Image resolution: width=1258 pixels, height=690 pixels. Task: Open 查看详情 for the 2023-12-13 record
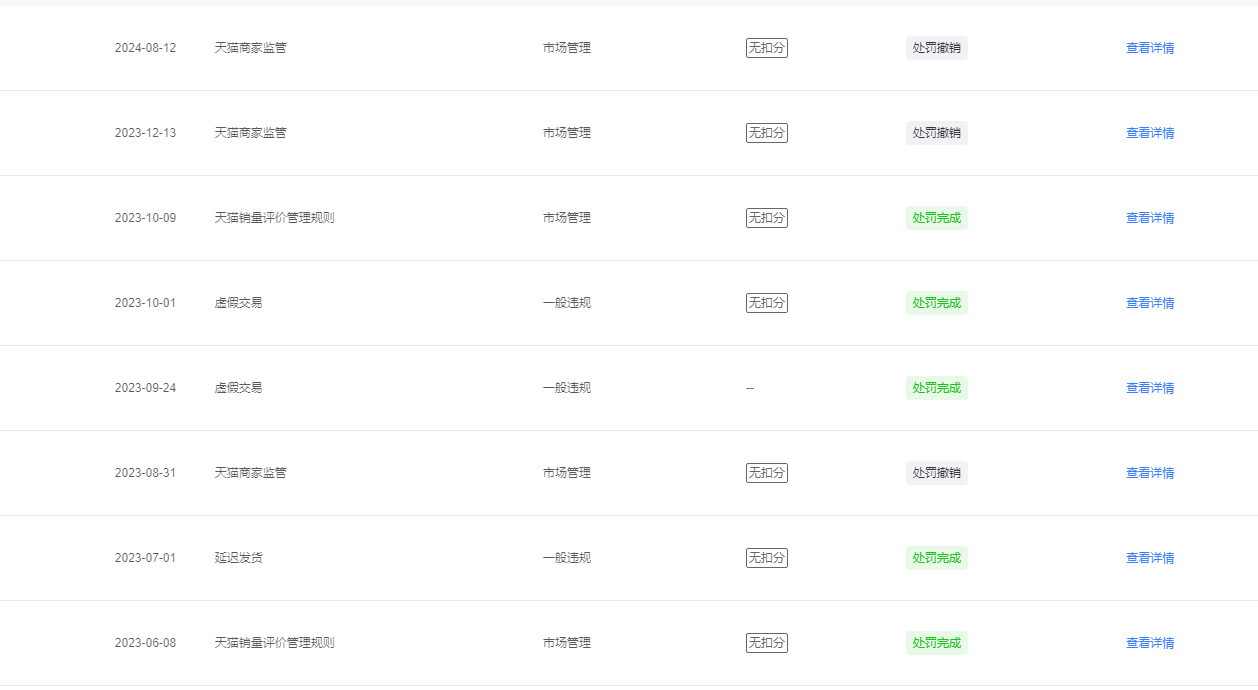tap(1150, 133)
